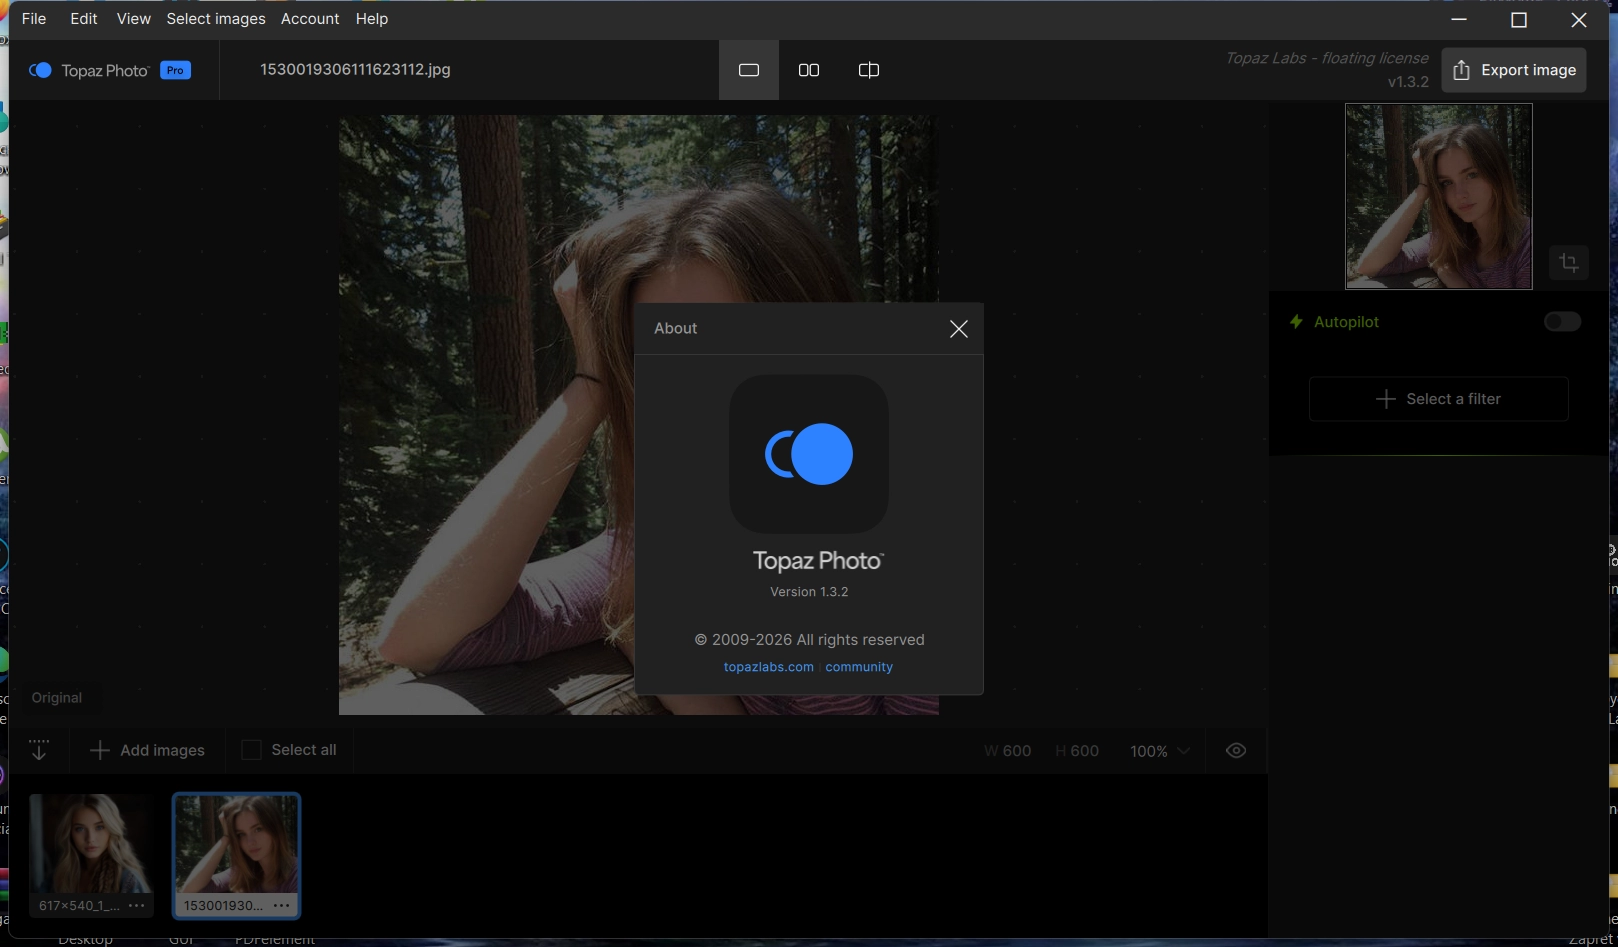Click the Topaz Photo logo in header
Screen dimensions: 1618x947
point(40,70)
